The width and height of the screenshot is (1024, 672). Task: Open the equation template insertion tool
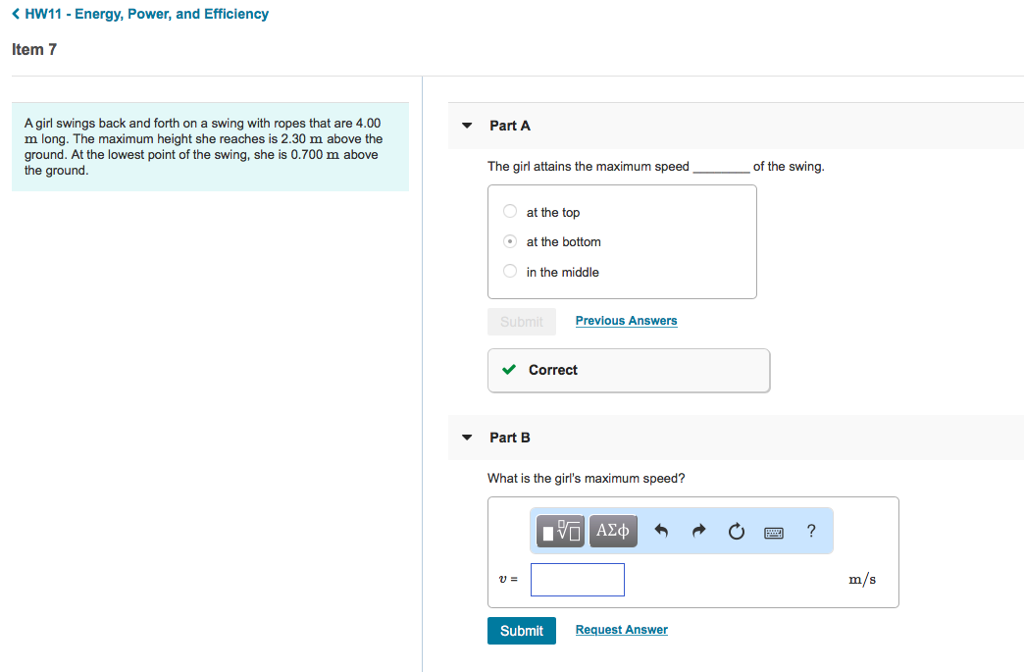pyautogui.click(x=559, y=531)
